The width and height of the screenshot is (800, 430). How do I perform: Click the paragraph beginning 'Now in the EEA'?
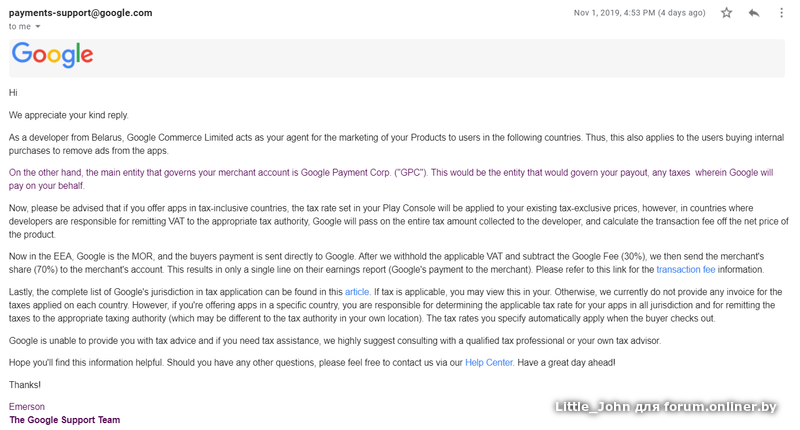[390, 263]
